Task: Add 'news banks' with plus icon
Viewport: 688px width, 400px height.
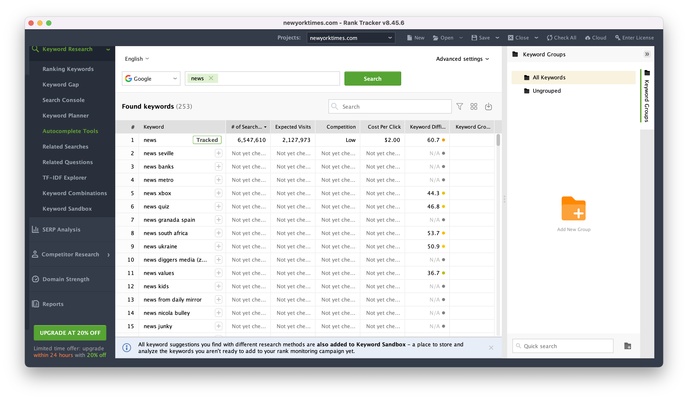Action: (218, 167)
